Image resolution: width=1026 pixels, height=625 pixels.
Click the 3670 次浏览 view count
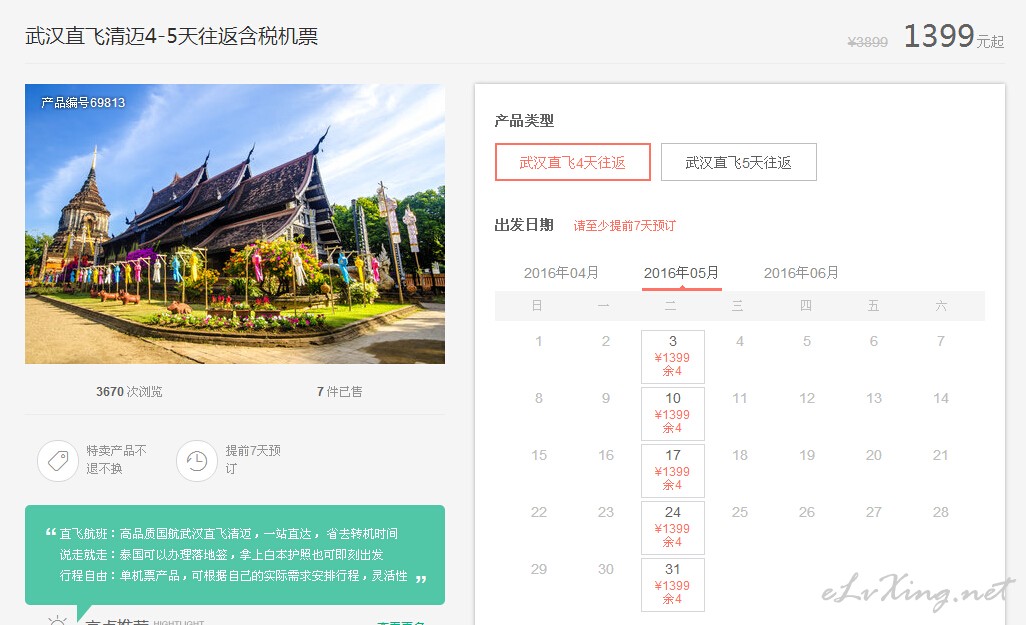129,391
